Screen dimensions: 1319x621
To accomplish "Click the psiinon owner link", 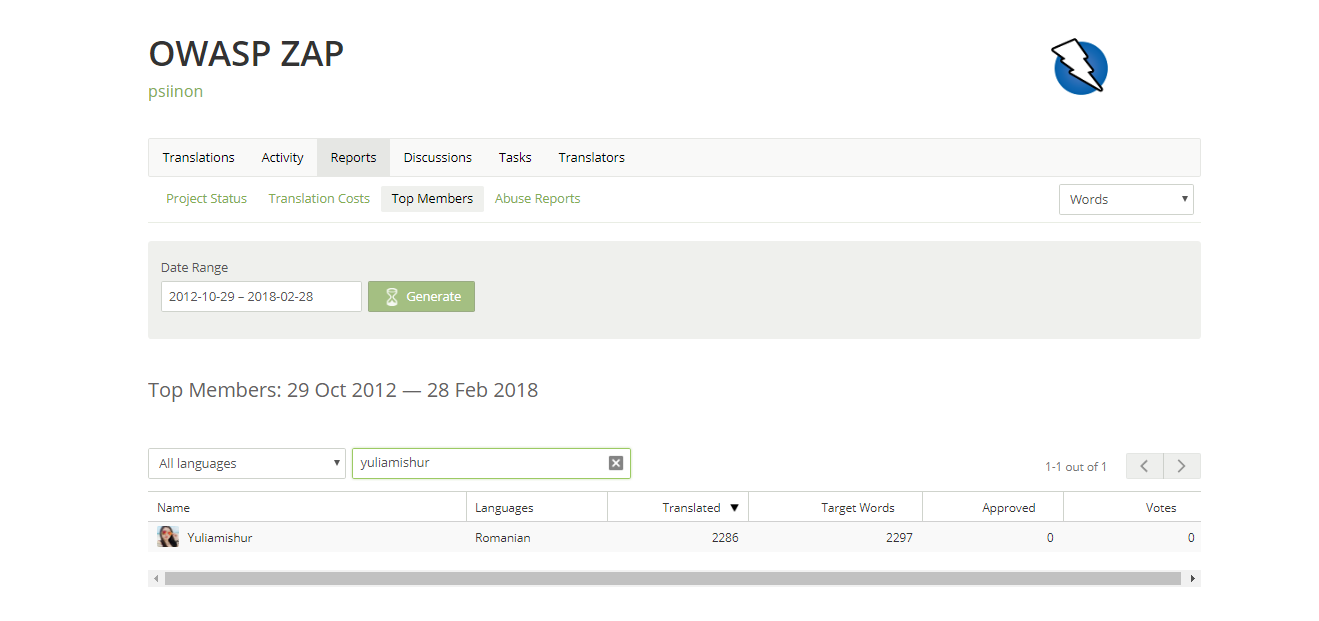I will coord(175,91).
